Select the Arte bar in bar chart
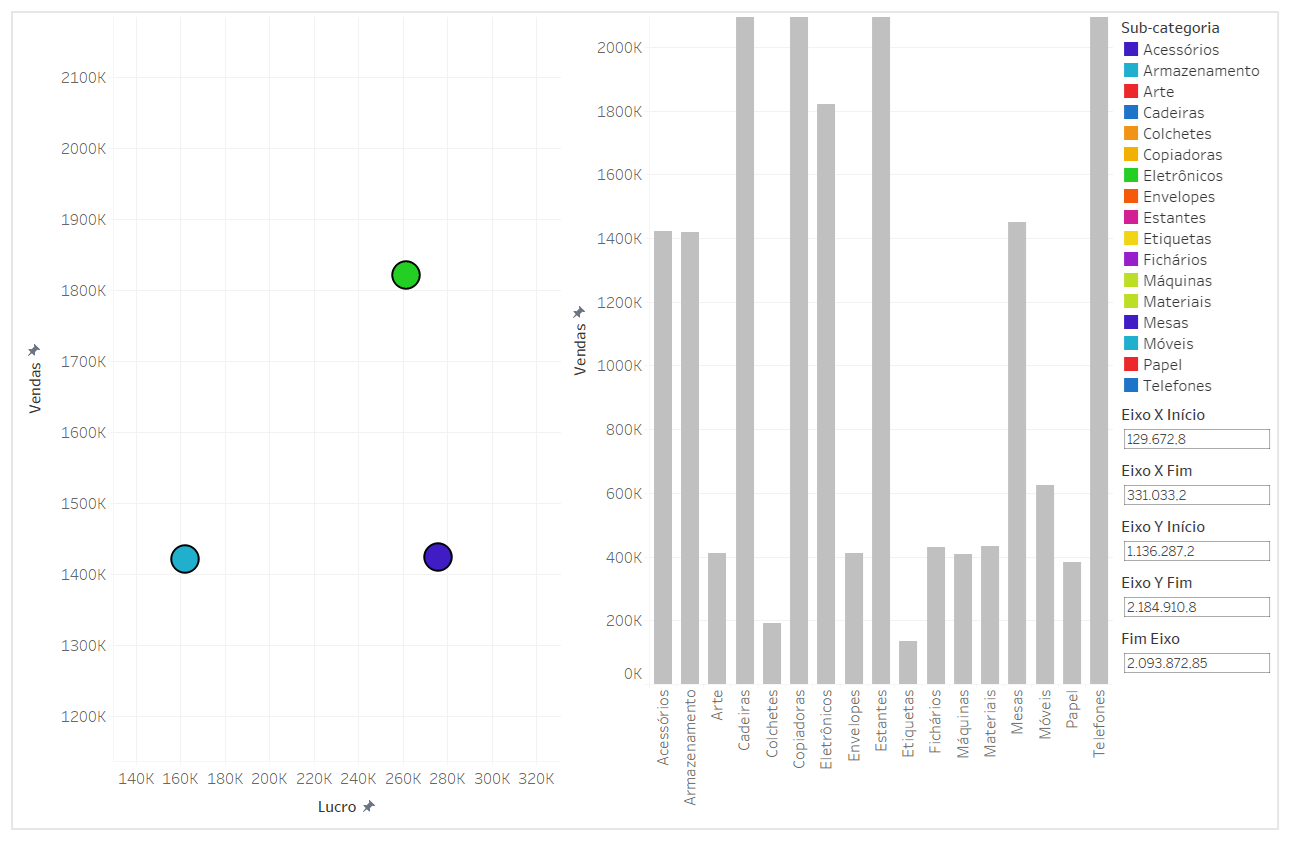The width and height of the screenshot is (1290, 841). pyautogui.click(x=717, y=618)
